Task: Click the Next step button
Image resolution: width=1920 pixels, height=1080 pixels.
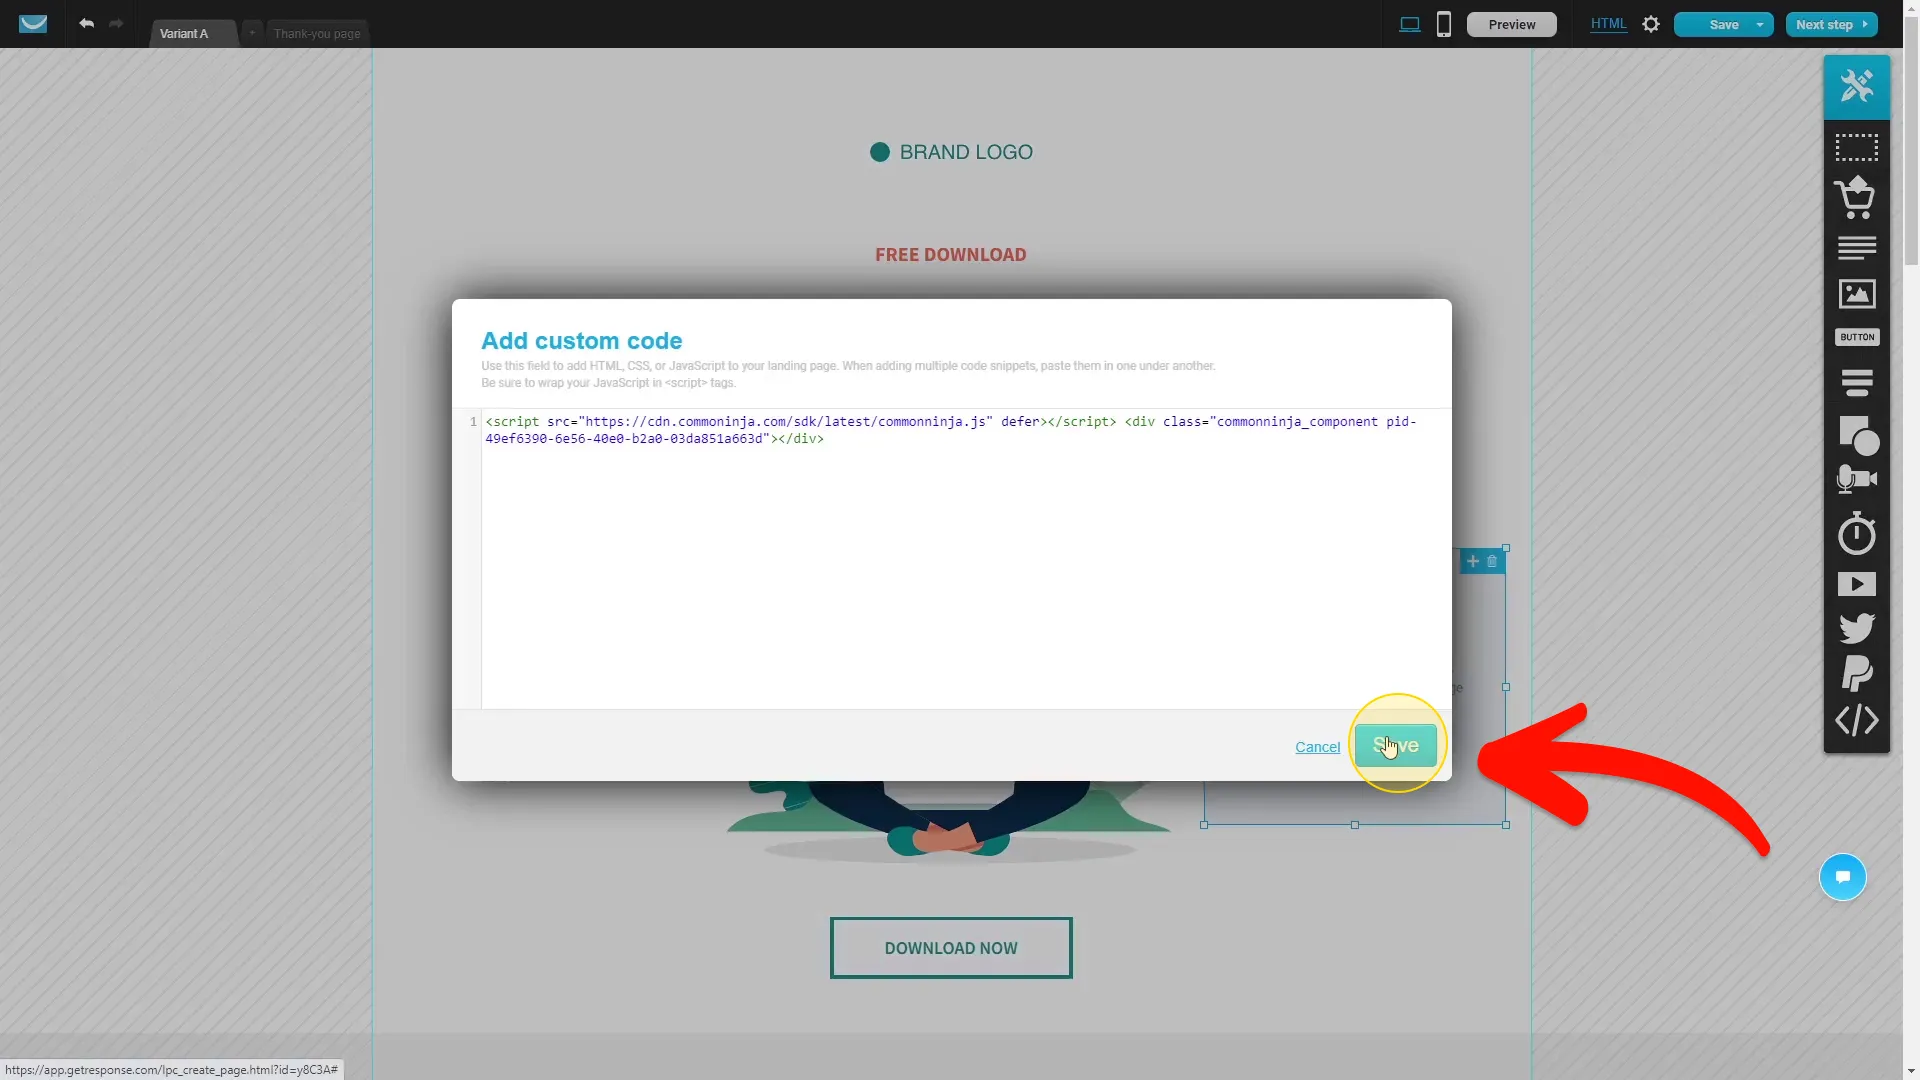Action: [x=1831, y=24]
